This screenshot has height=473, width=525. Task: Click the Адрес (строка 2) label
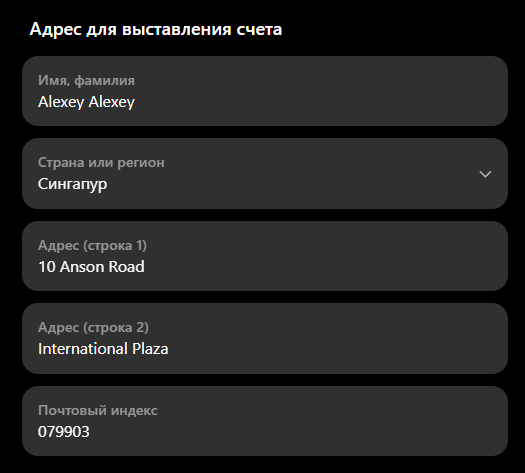point(93,328)
